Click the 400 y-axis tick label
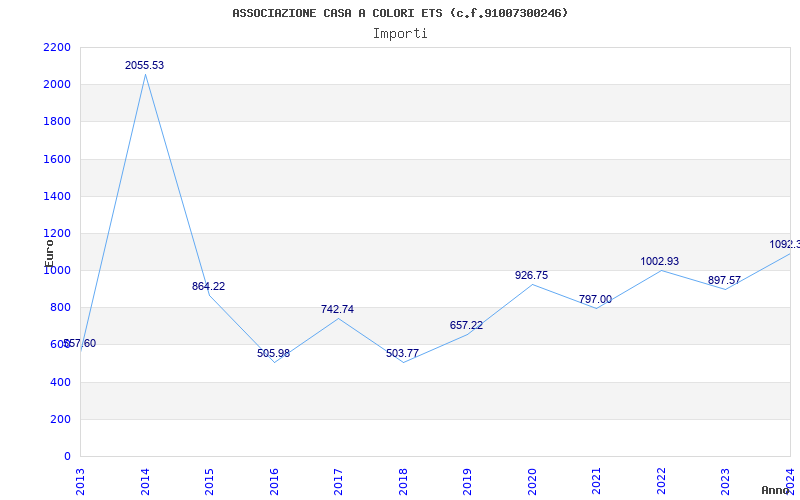The width and height of the screenshot is (800, 500). pyautogui.click(x=60, y=382)
